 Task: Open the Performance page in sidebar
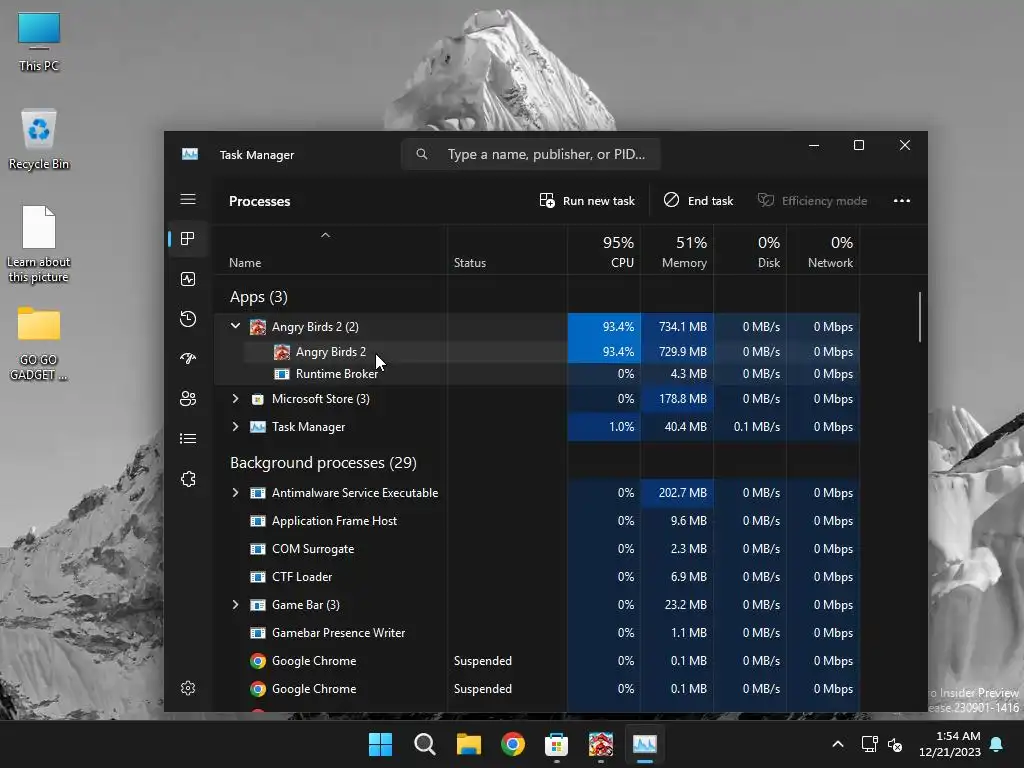tap(188, 280)
